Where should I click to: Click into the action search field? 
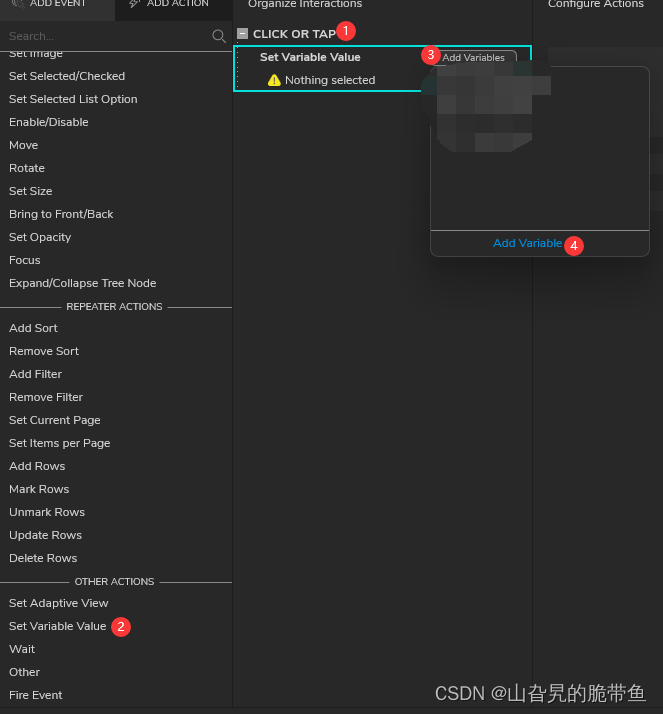[100, 37]
